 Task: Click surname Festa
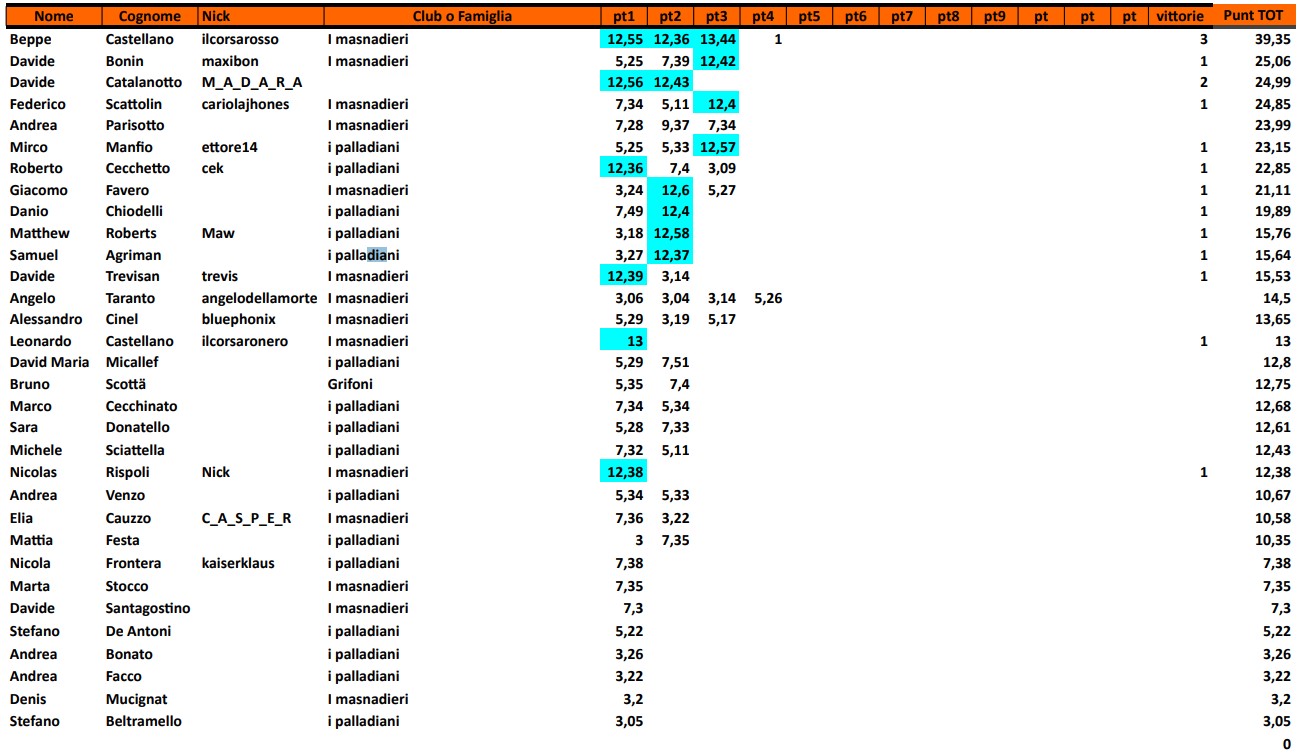(123, 540)
